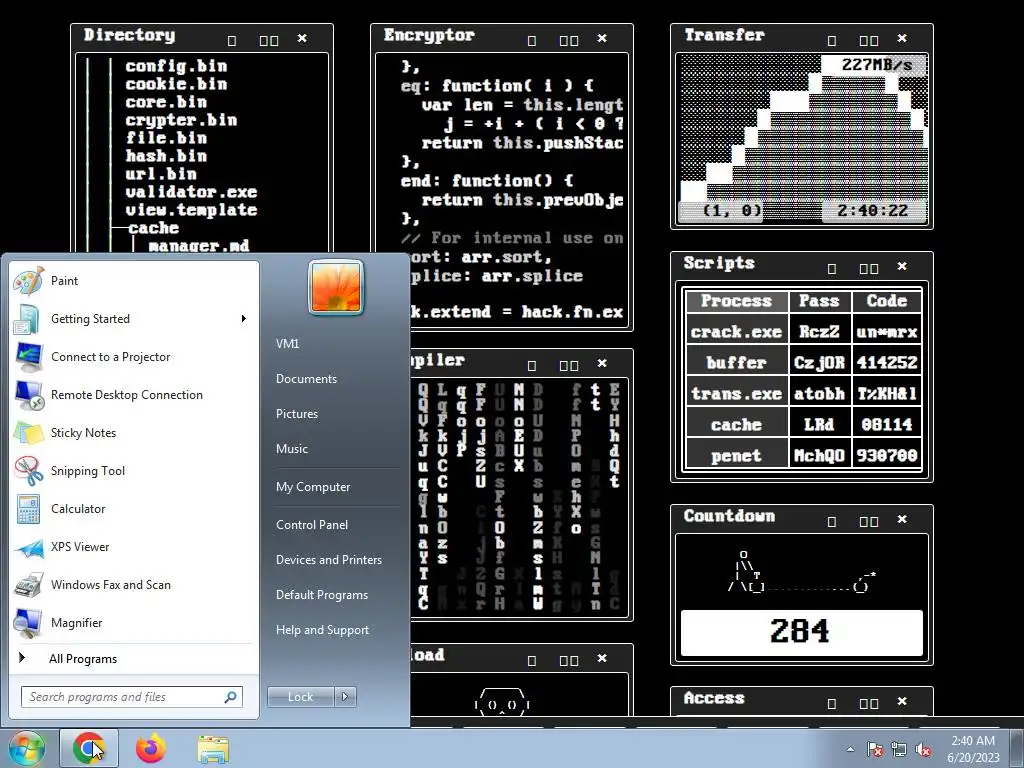Minimize the Encryptor window
The image size is (1024, 768).
[532, 40]
